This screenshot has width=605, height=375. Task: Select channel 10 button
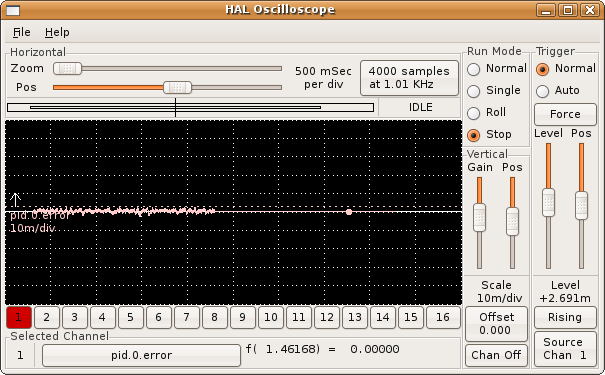pos(271,318)
